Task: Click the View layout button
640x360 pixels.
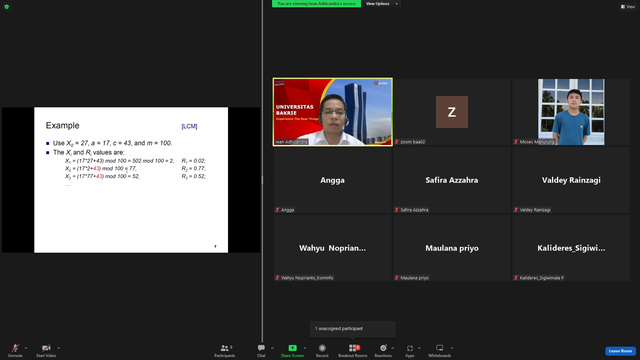Action: tap(628, 7)
